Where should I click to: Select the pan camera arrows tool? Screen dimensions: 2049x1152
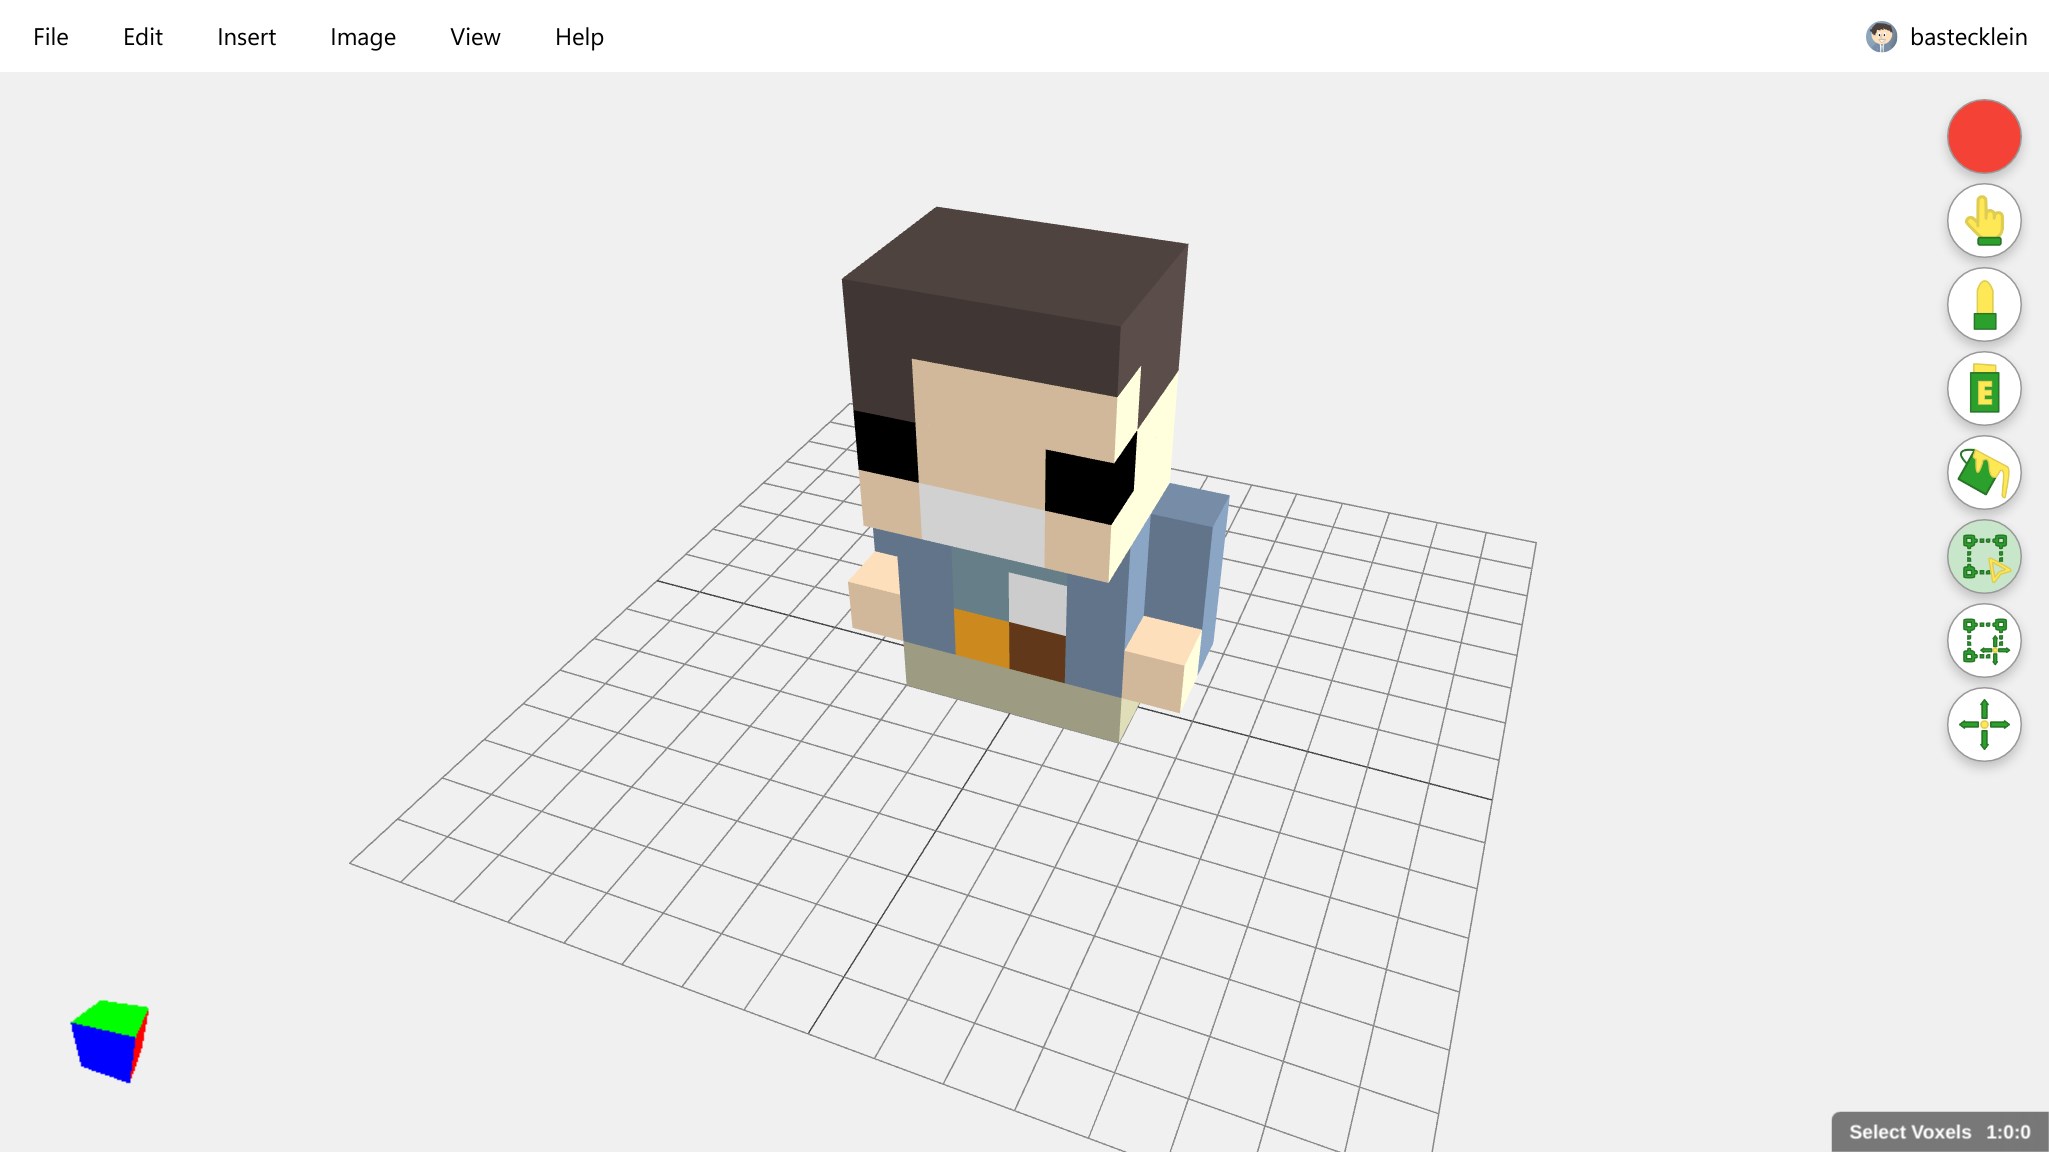(x=1985, y=725)
